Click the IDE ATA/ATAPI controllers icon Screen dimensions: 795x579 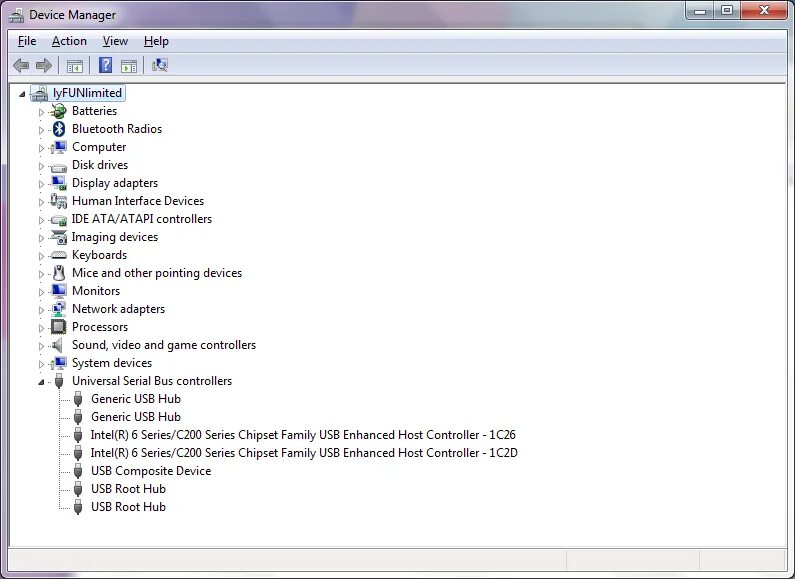(59, 220)
